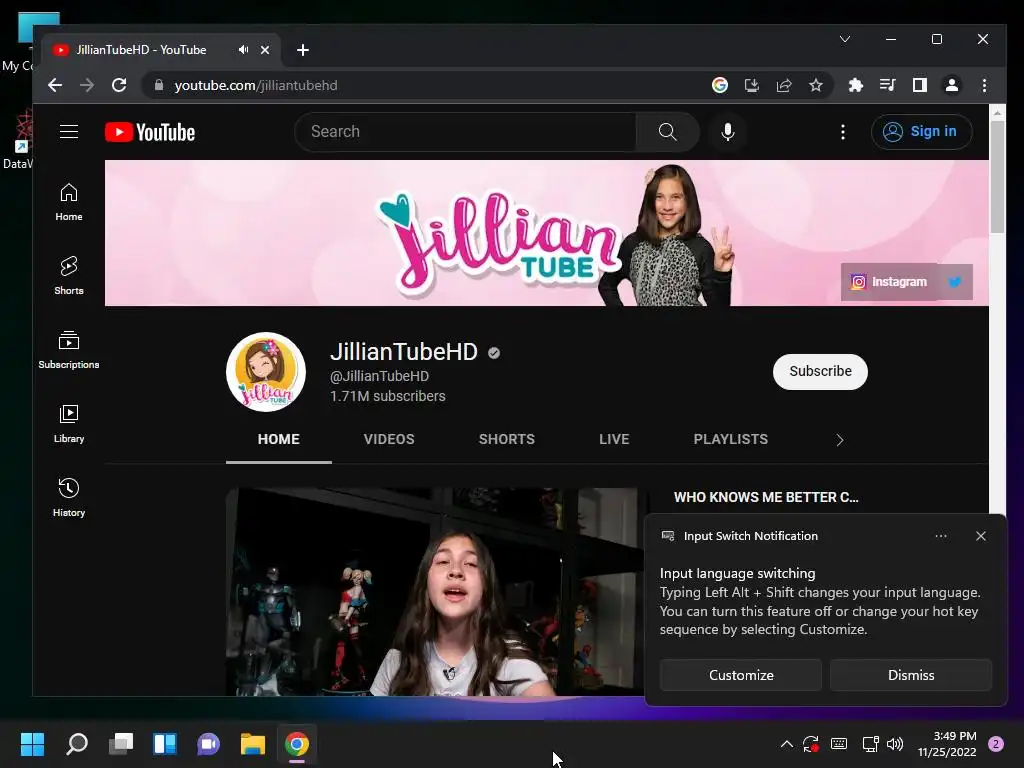Click browser back arrow
This screenshot has width=1024, height=768.
[55, 85]
